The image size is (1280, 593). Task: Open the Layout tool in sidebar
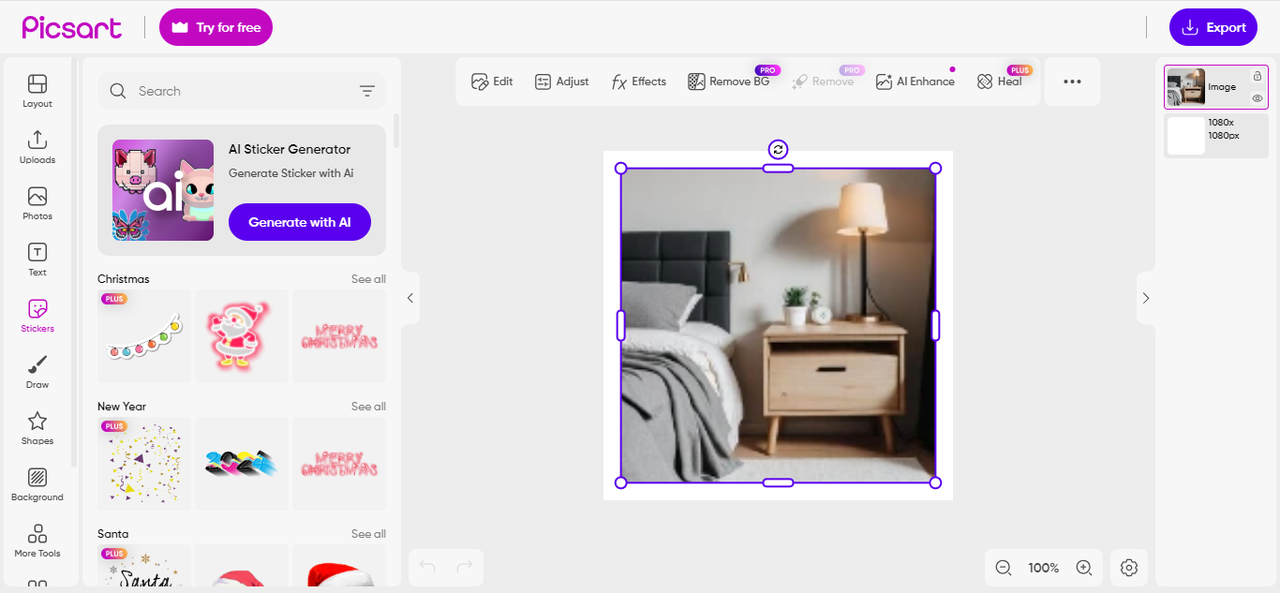click(x=37, y=91)
